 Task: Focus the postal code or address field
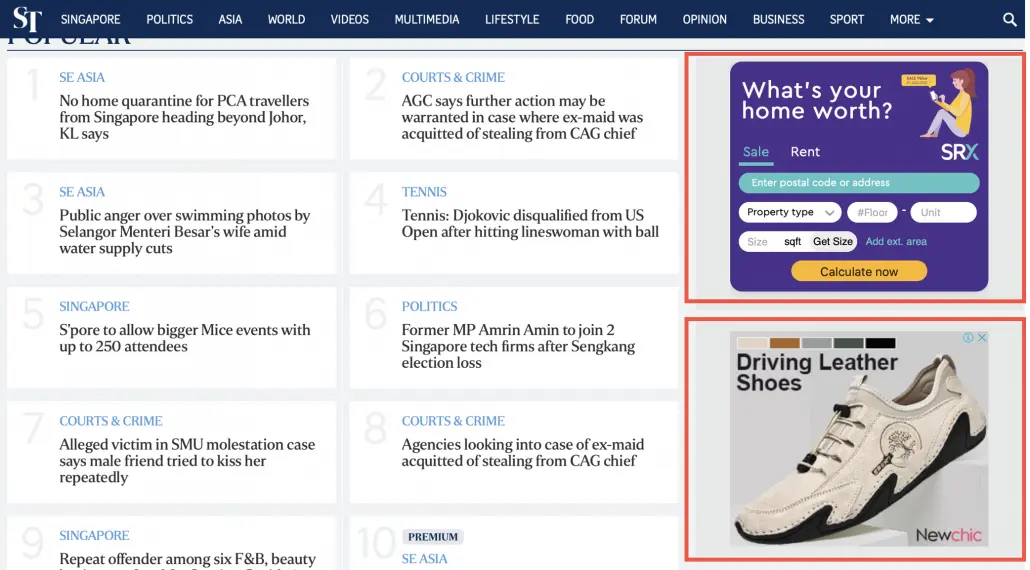859,183
